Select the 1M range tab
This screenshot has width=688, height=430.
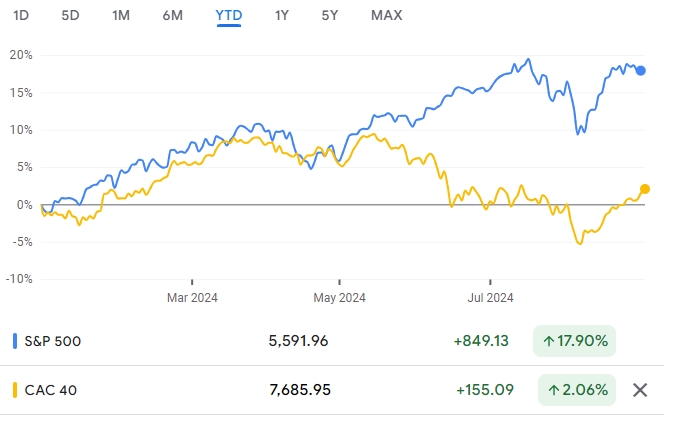(x=121, y=15)
